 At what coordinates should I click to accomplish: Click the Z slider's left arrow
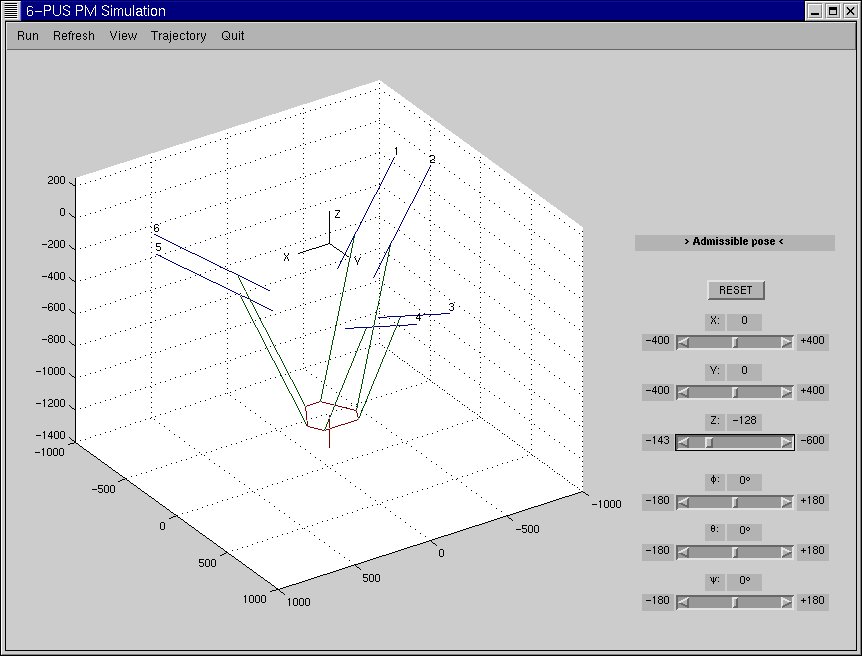click(684, 442)
